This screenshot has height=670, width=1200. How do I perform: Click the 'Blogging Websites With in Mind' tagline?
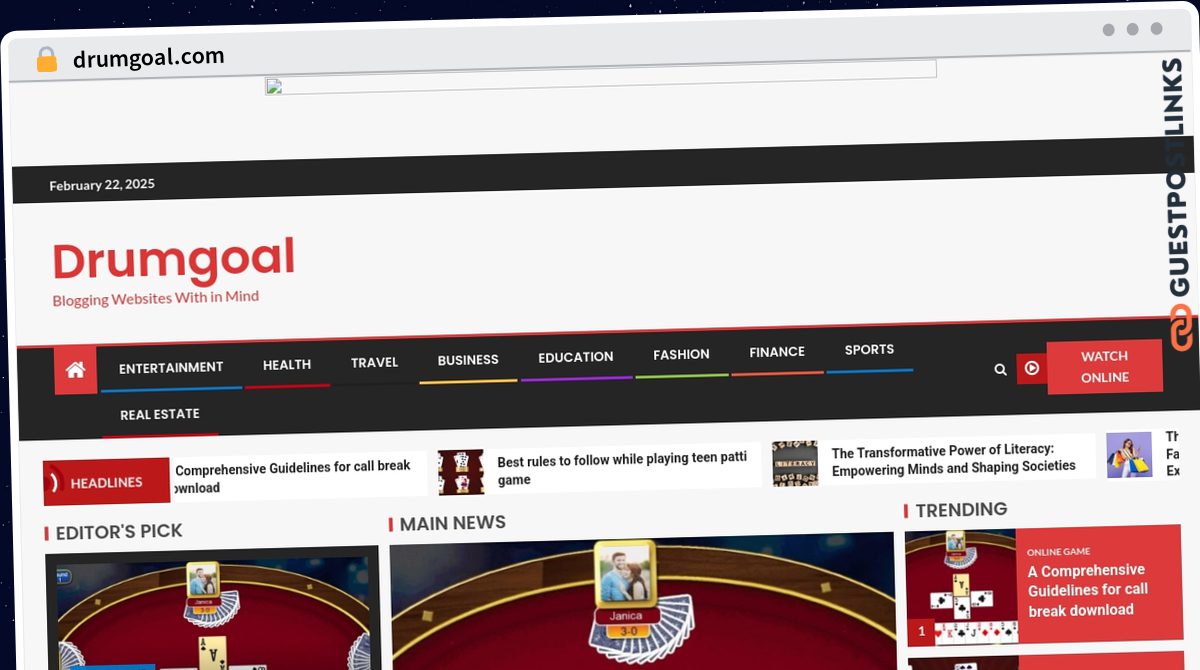point(156,298)
